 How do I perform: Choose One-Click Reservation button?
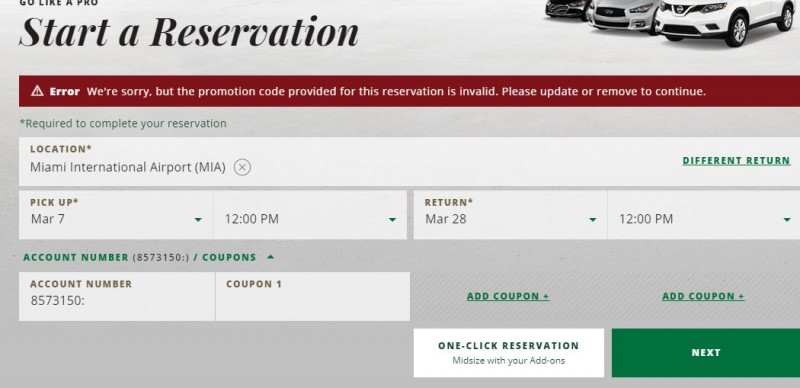click(x=509, y=353)
